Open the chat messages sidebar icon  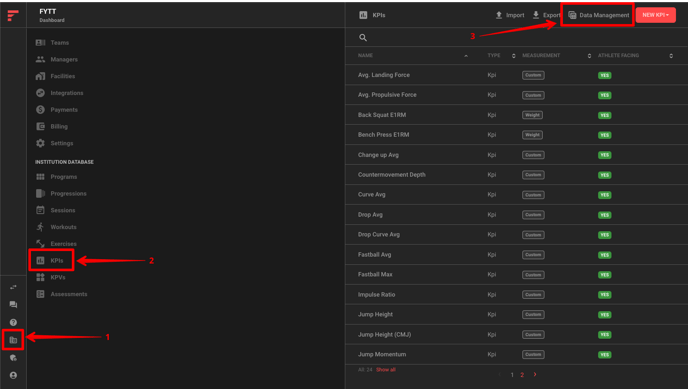pyautogui.click(x=13, y=304)
